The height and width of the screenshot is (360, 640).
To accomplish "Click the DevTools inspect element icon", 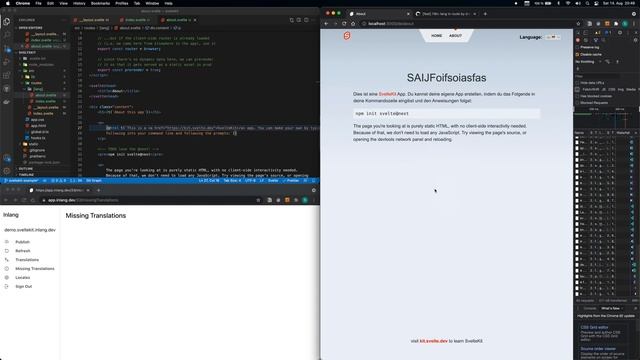I will point(577,33).
